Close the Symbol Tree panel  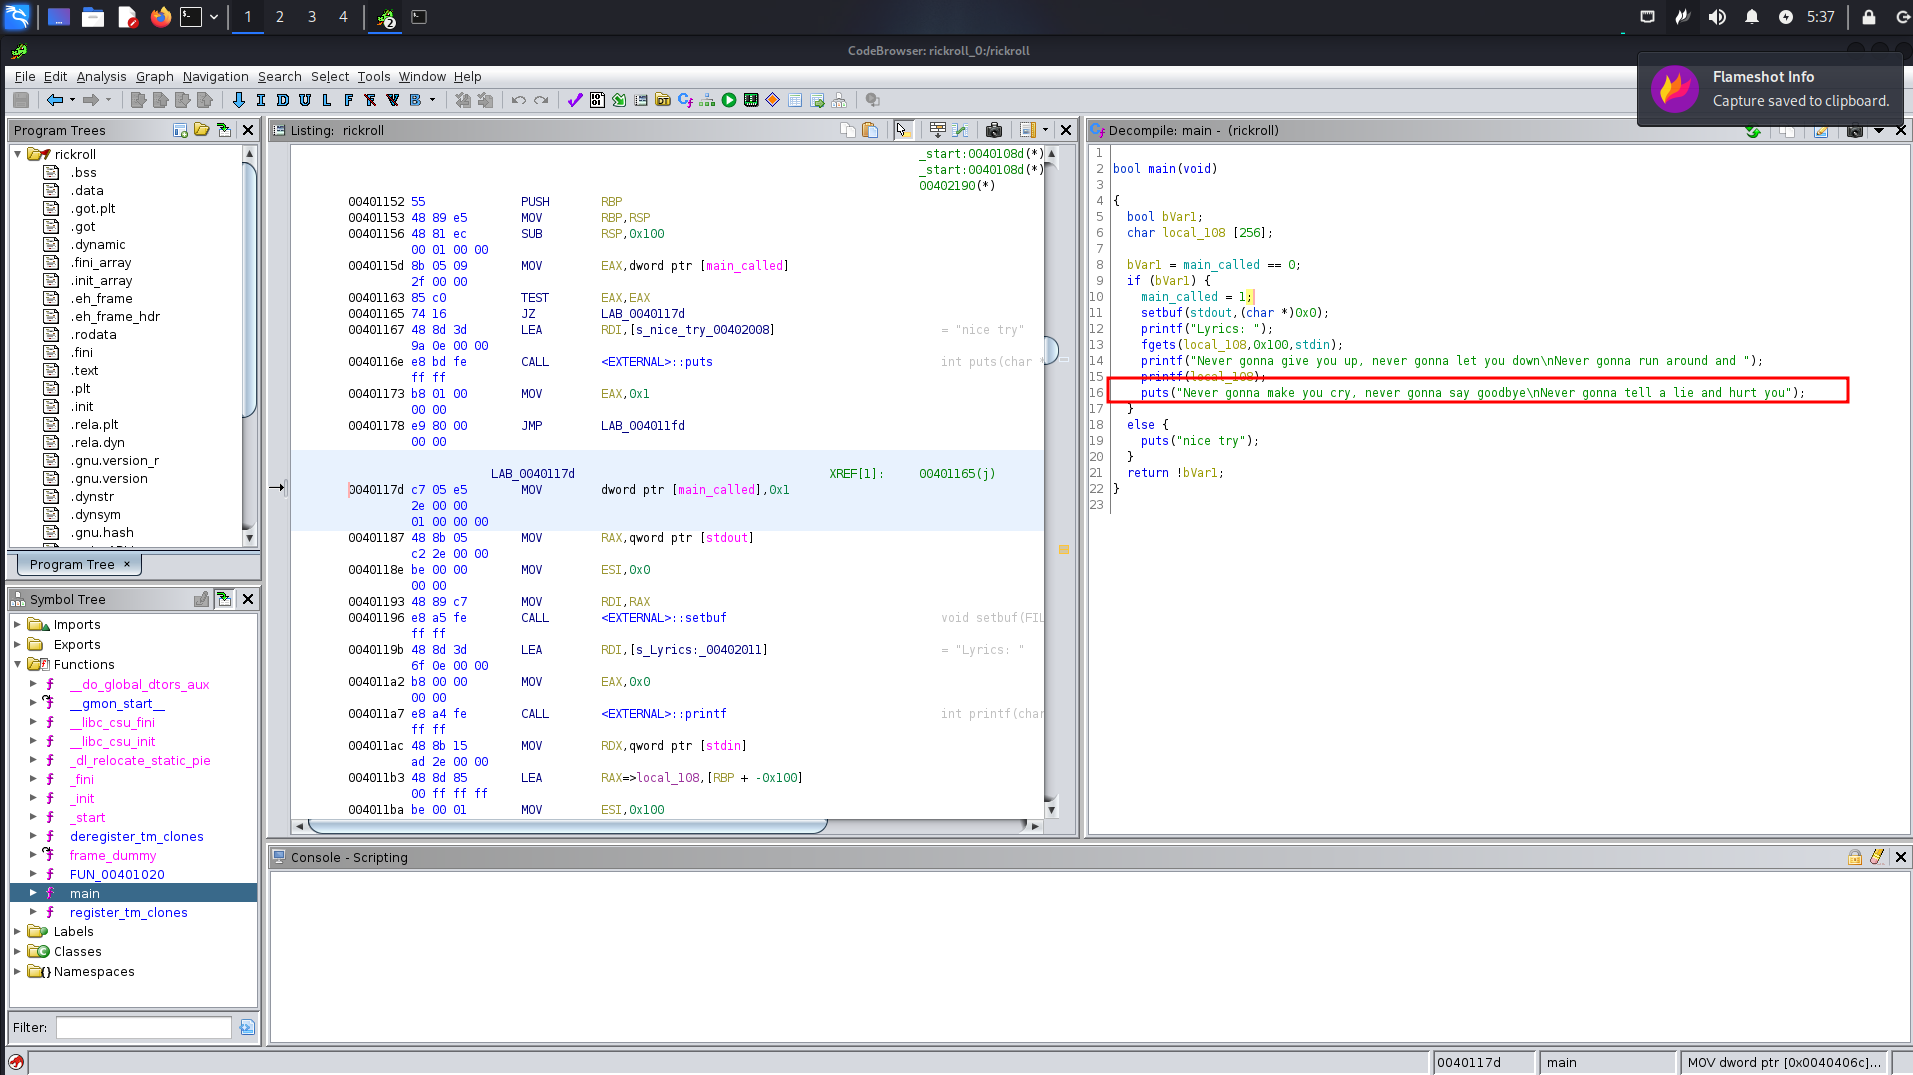click(x=248, y=599)
